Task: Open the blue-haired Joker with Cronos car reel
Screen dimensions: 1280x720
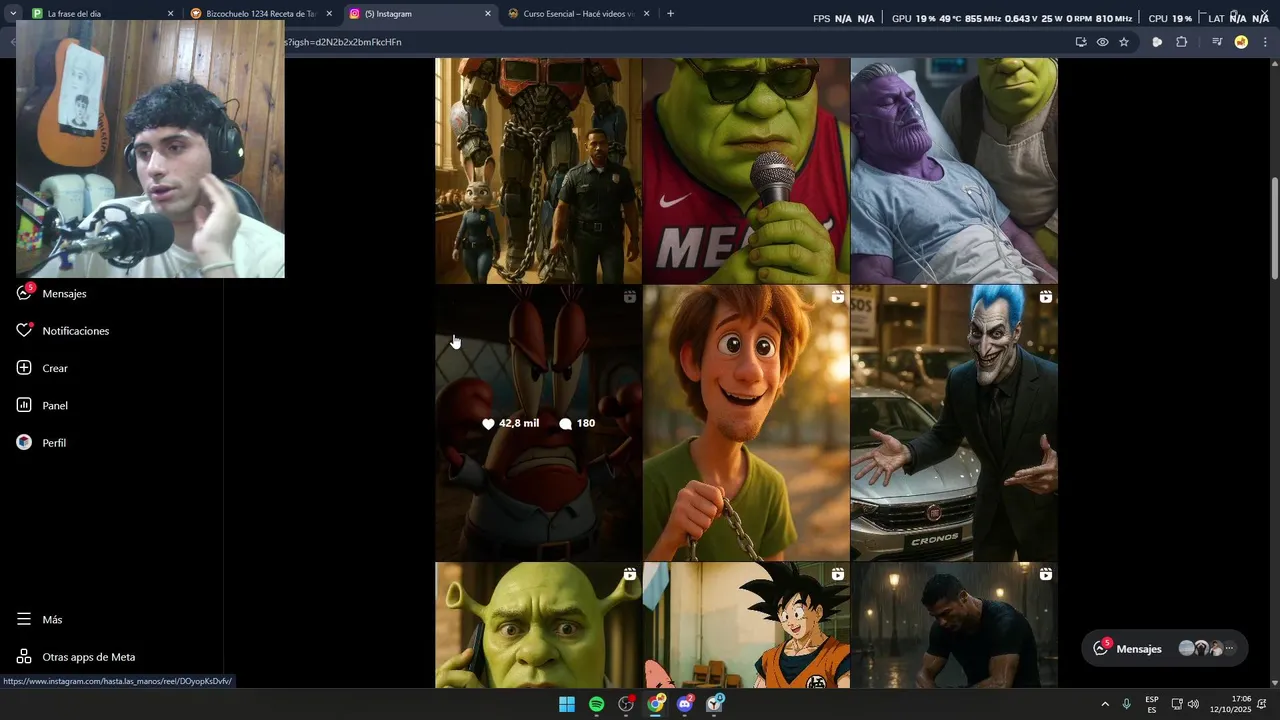Action: [954, 423]
